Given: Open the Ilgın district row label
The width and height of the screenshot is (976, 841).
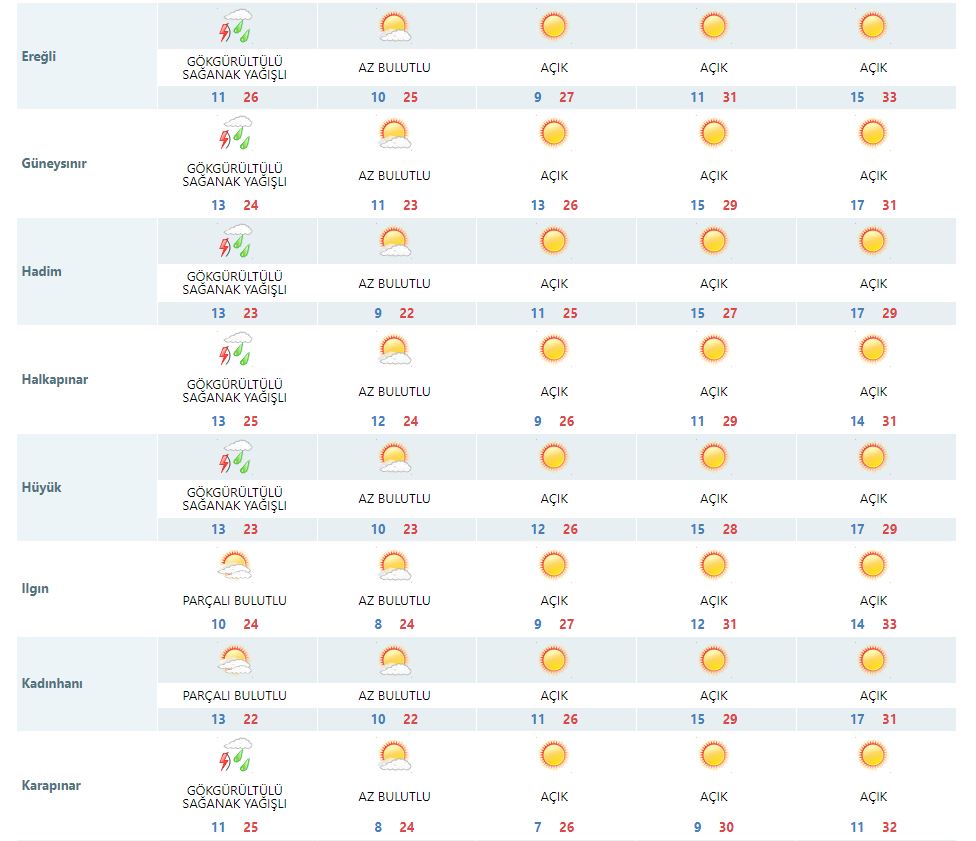Looking at the screenshot, I should pyautogui.click(x=36, y=588).
